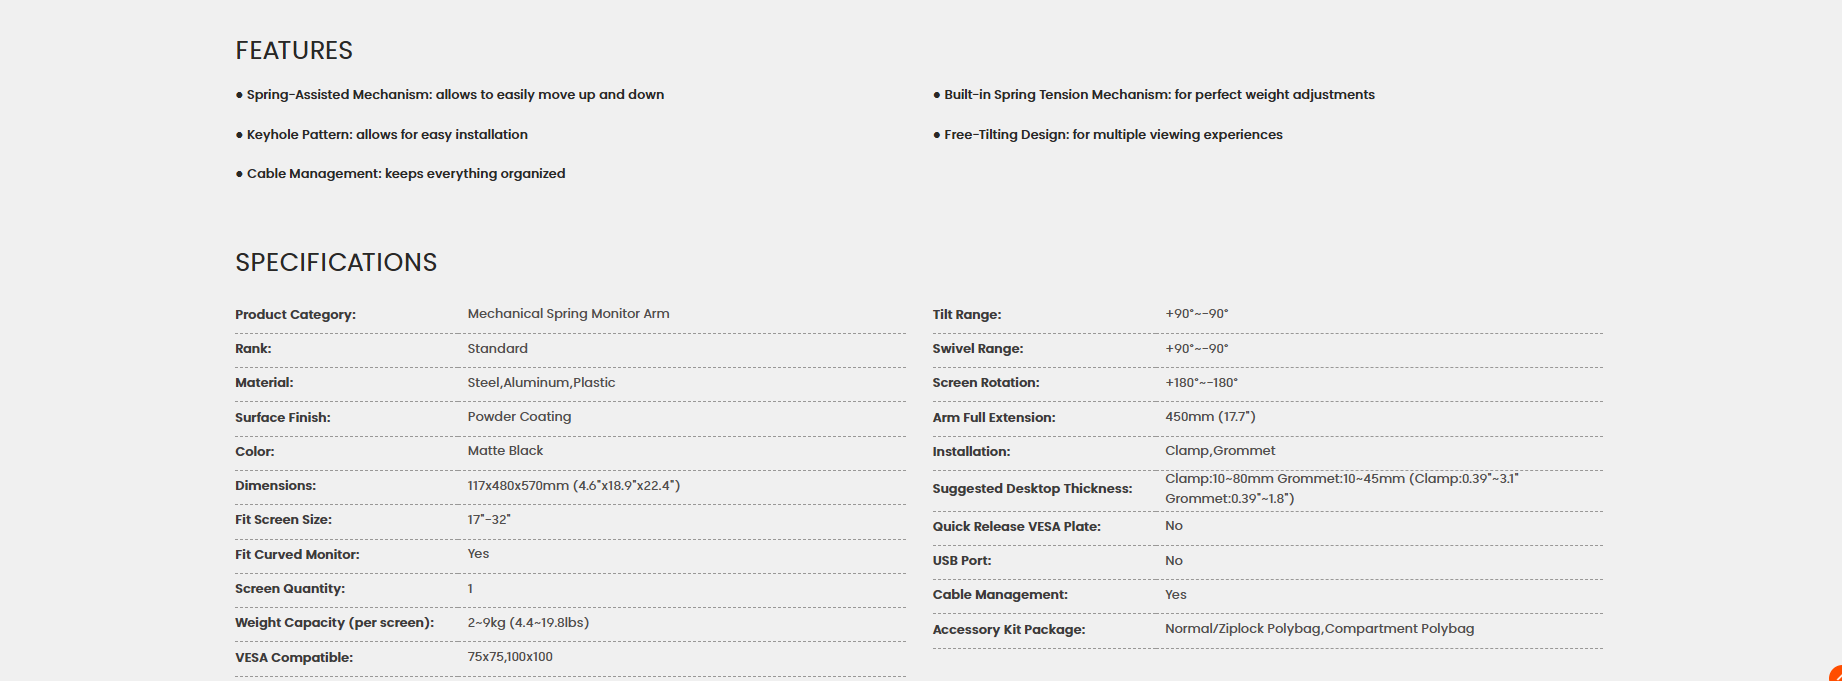Click the Weight Capacity 2~9kg value
This screenshot has height=681, width=1842.
(x=528, y=623)
